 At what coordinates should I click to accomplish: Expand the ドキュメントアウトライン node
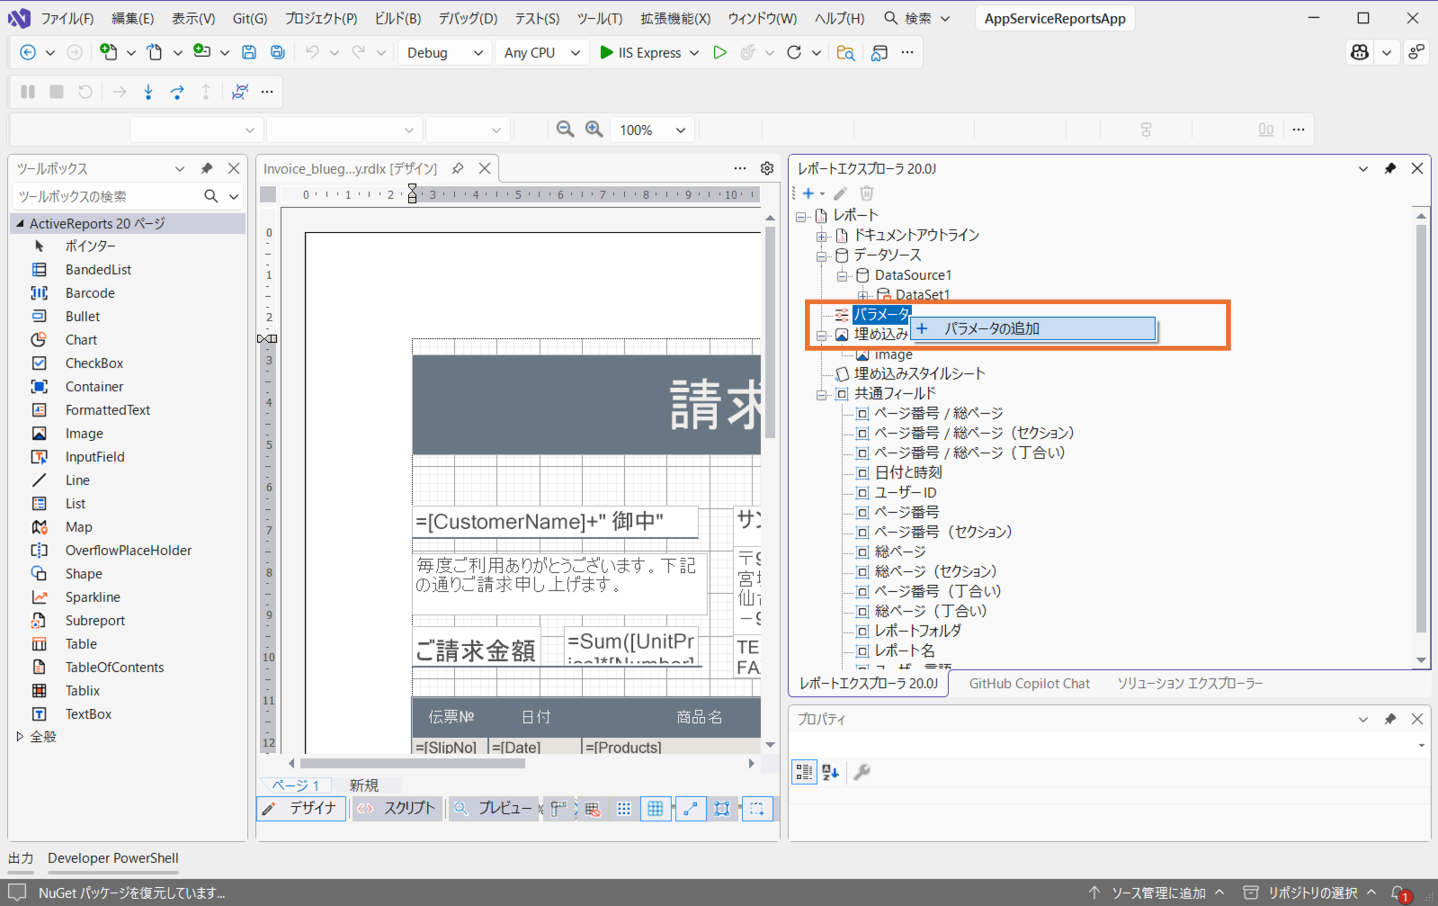[821, 236]
